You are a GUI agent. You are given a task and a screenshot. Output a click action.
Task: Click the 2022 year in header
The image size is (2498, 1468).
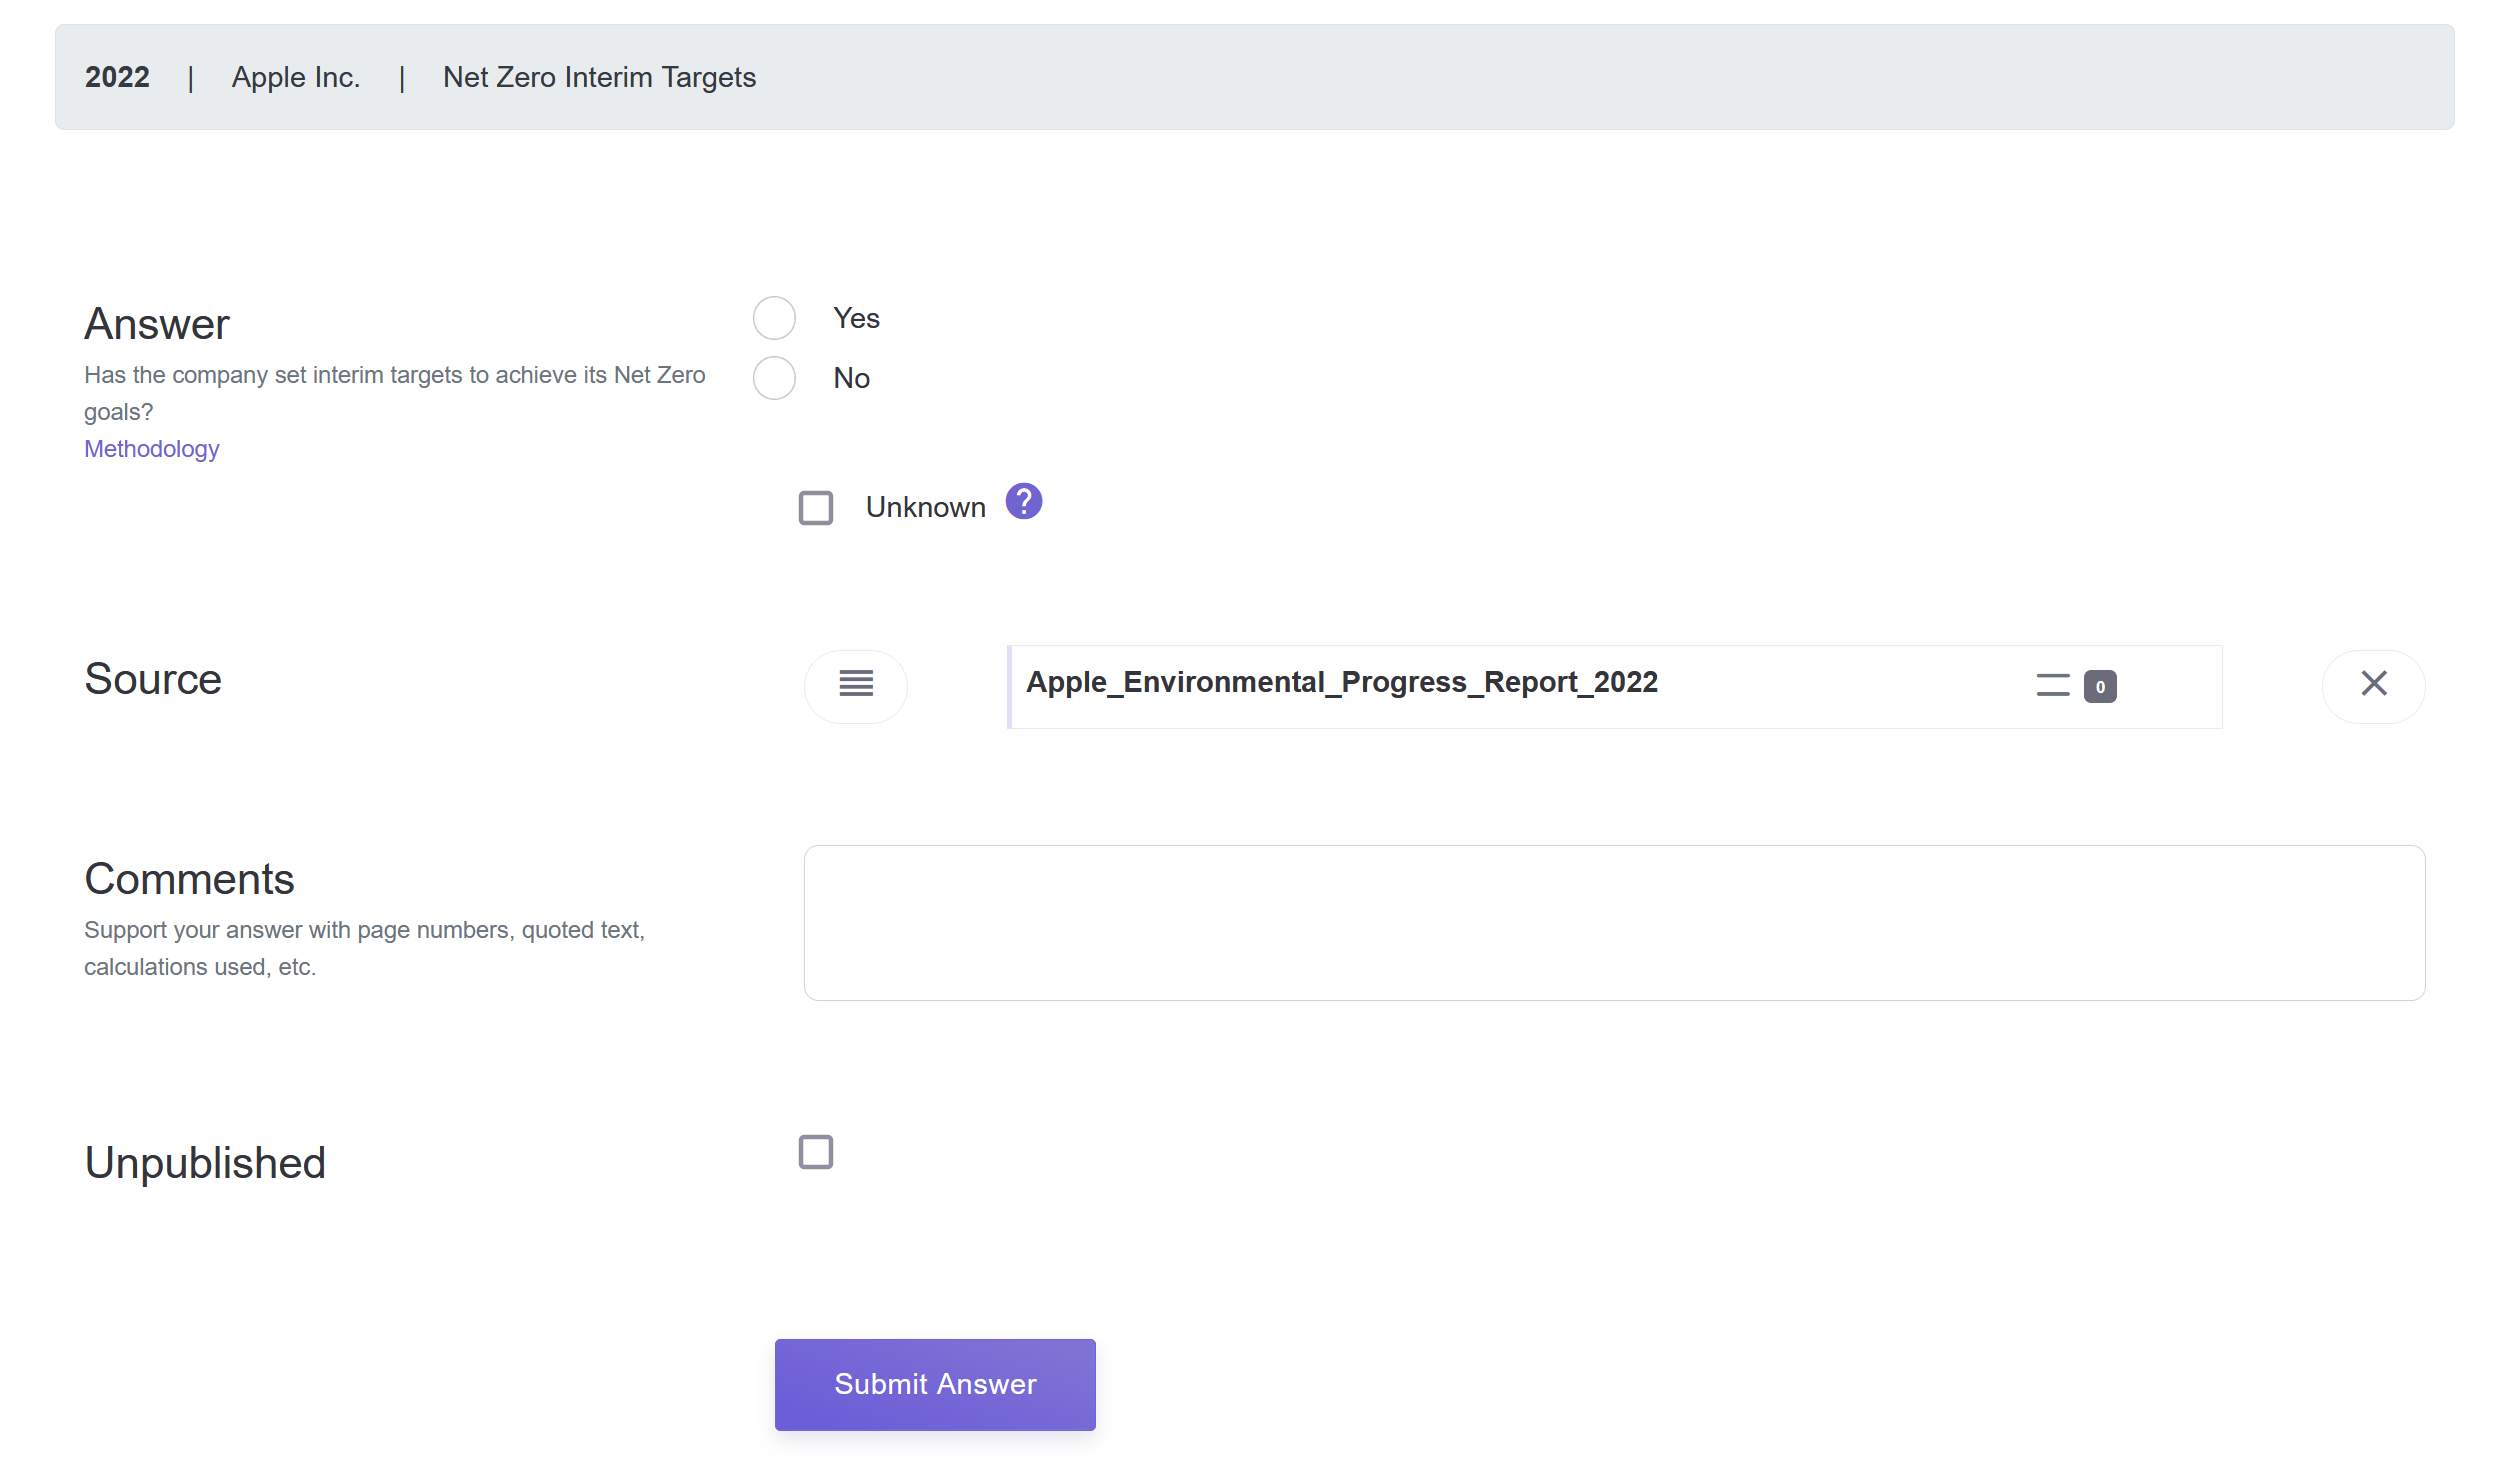[x=117, y=77]
